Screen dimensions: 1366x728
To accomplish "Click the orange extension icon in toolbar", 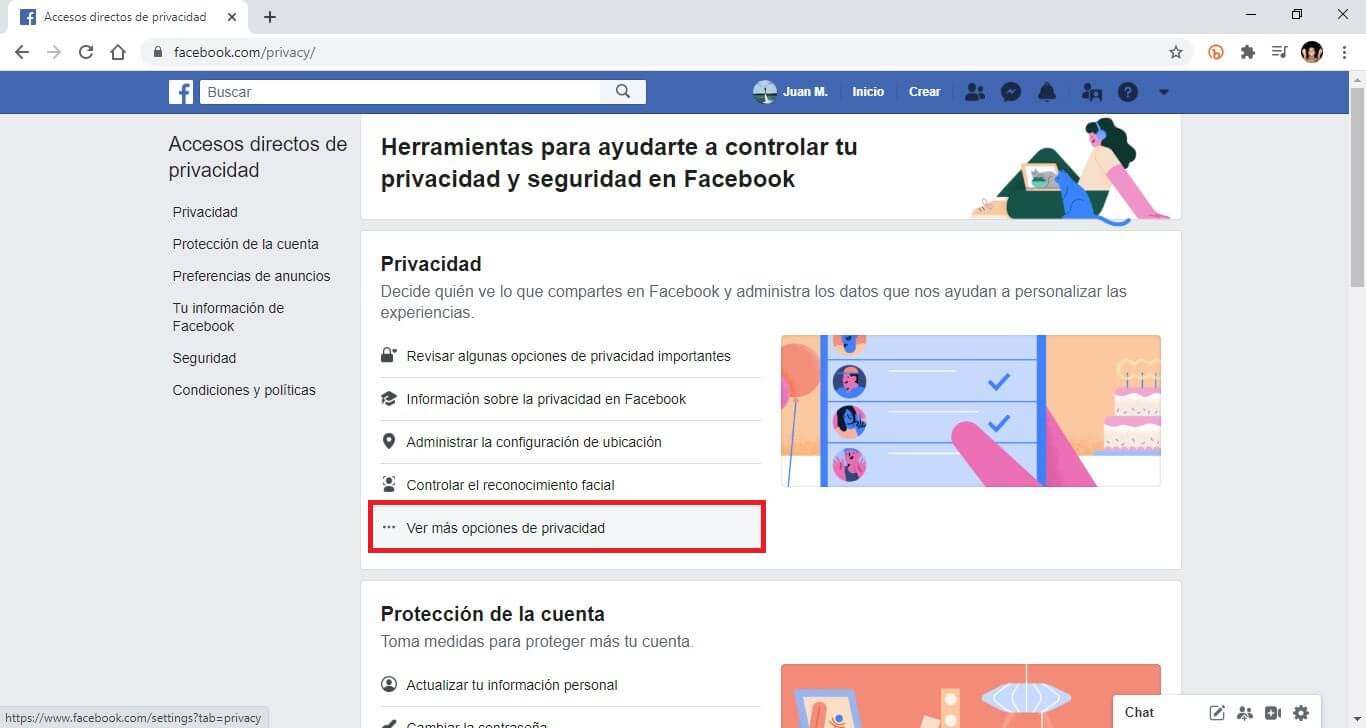I will coord(1216,52).
